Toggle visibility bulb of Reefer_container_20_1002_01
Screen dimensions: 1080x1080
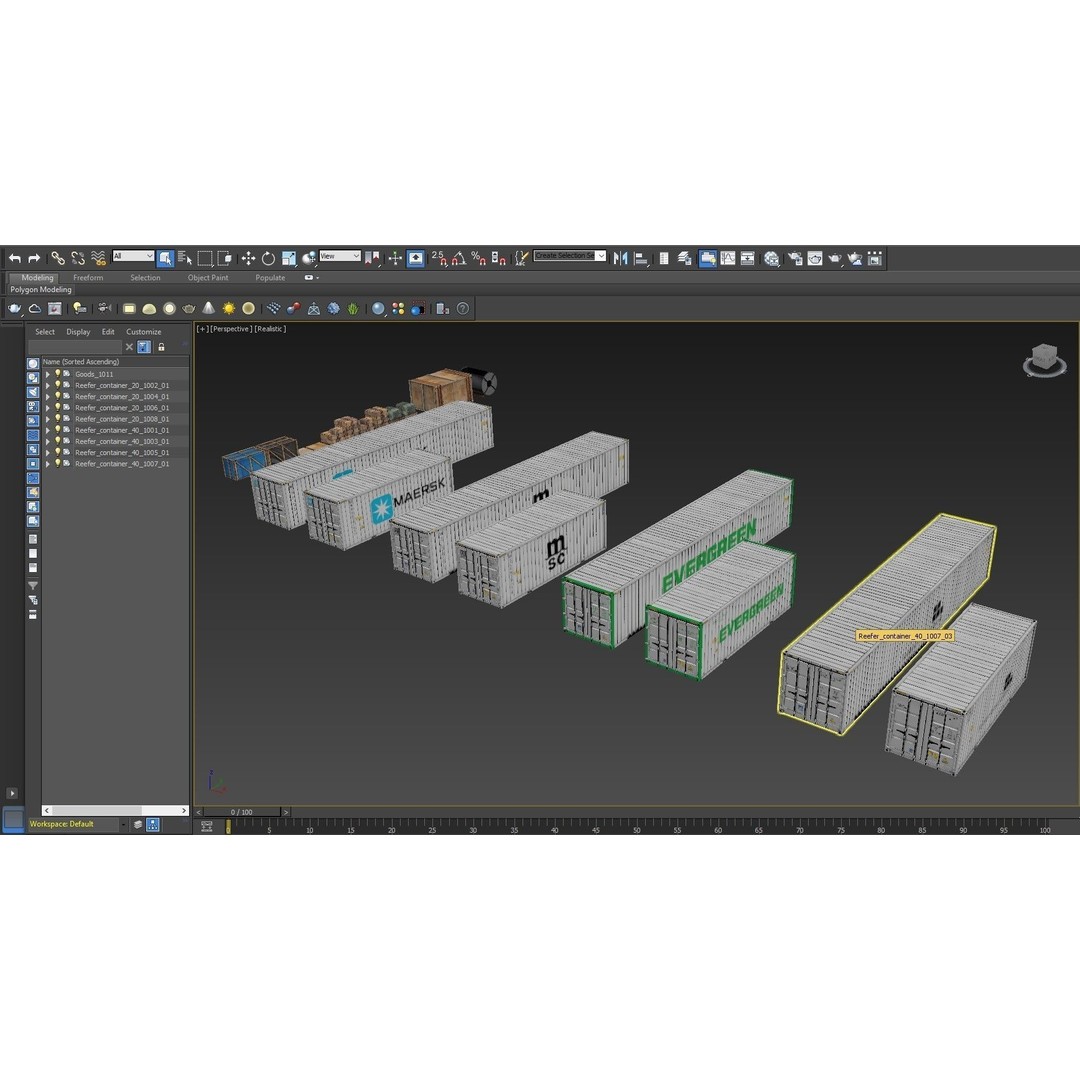tap(58, 385)
